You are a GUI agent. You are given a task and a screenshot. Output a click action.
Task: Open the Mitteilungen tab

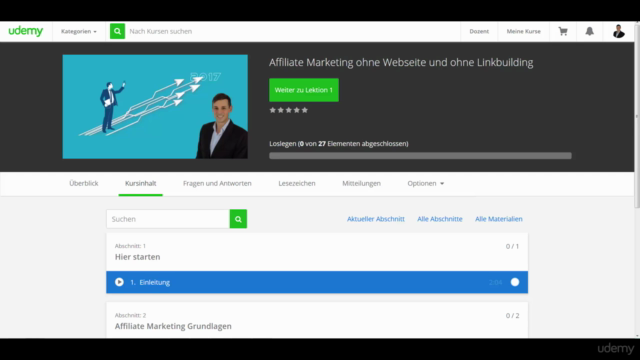[361, 183]
